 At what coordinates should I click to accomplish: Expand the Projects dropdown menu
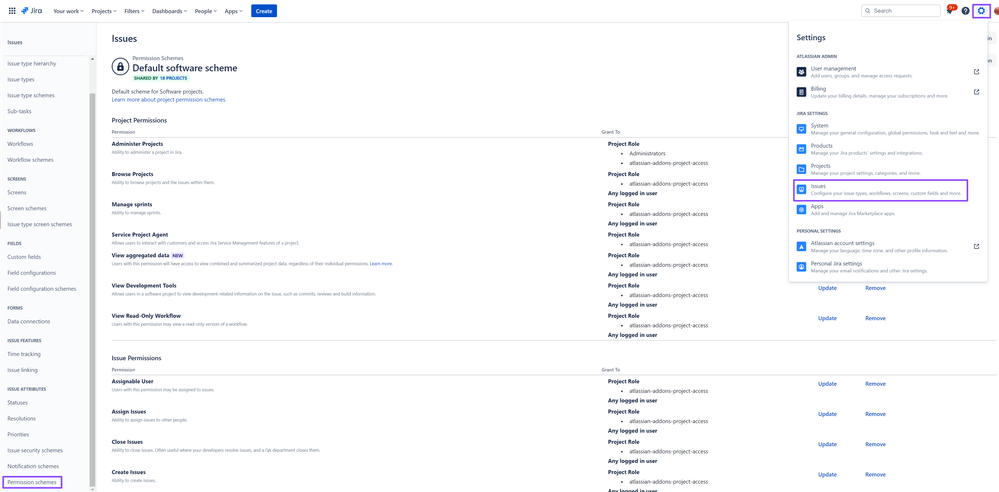pyautogui.click(x=105, y=11)
